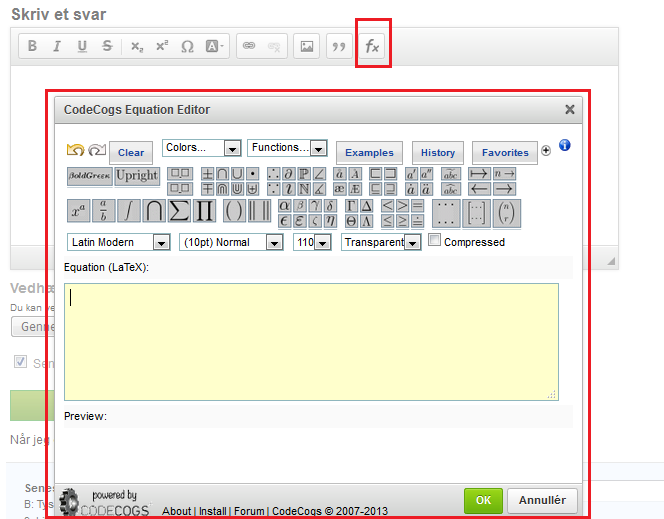Open the History tab
Viewport: 664px width, 519px height.
438,152
